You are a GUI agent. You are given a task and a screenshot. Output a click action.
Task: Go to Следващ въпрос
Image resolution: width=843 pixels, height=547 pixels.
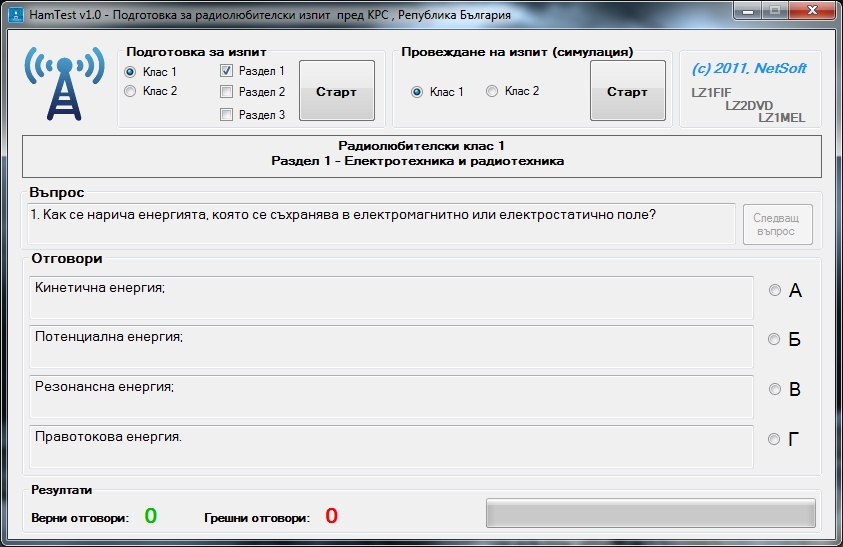(x=777, y=224)
